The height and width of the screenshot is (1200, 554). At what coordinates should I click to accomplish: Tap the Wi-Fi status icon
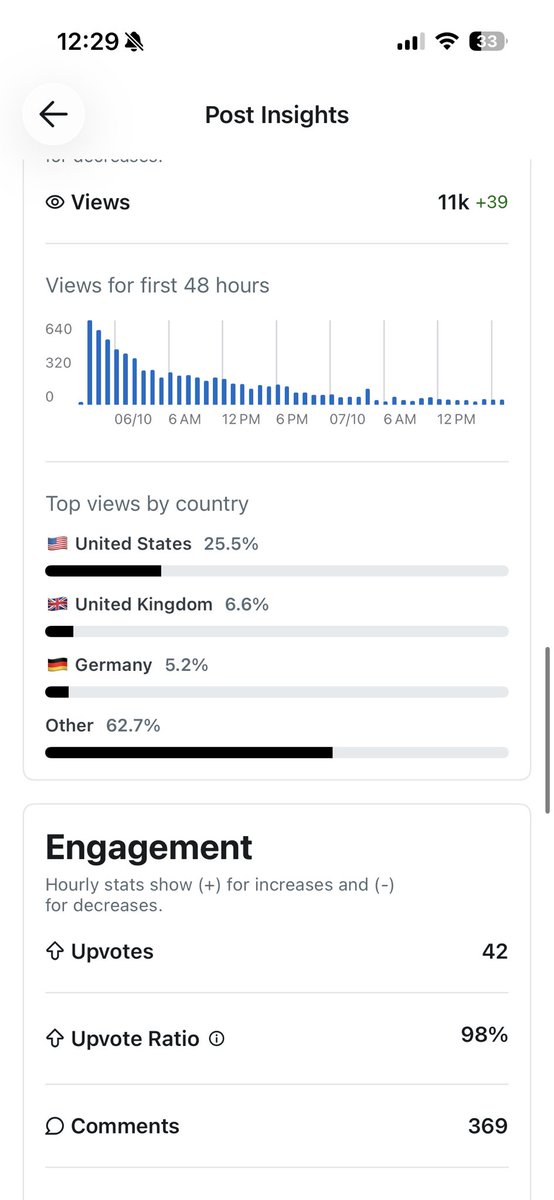[448, 42]
